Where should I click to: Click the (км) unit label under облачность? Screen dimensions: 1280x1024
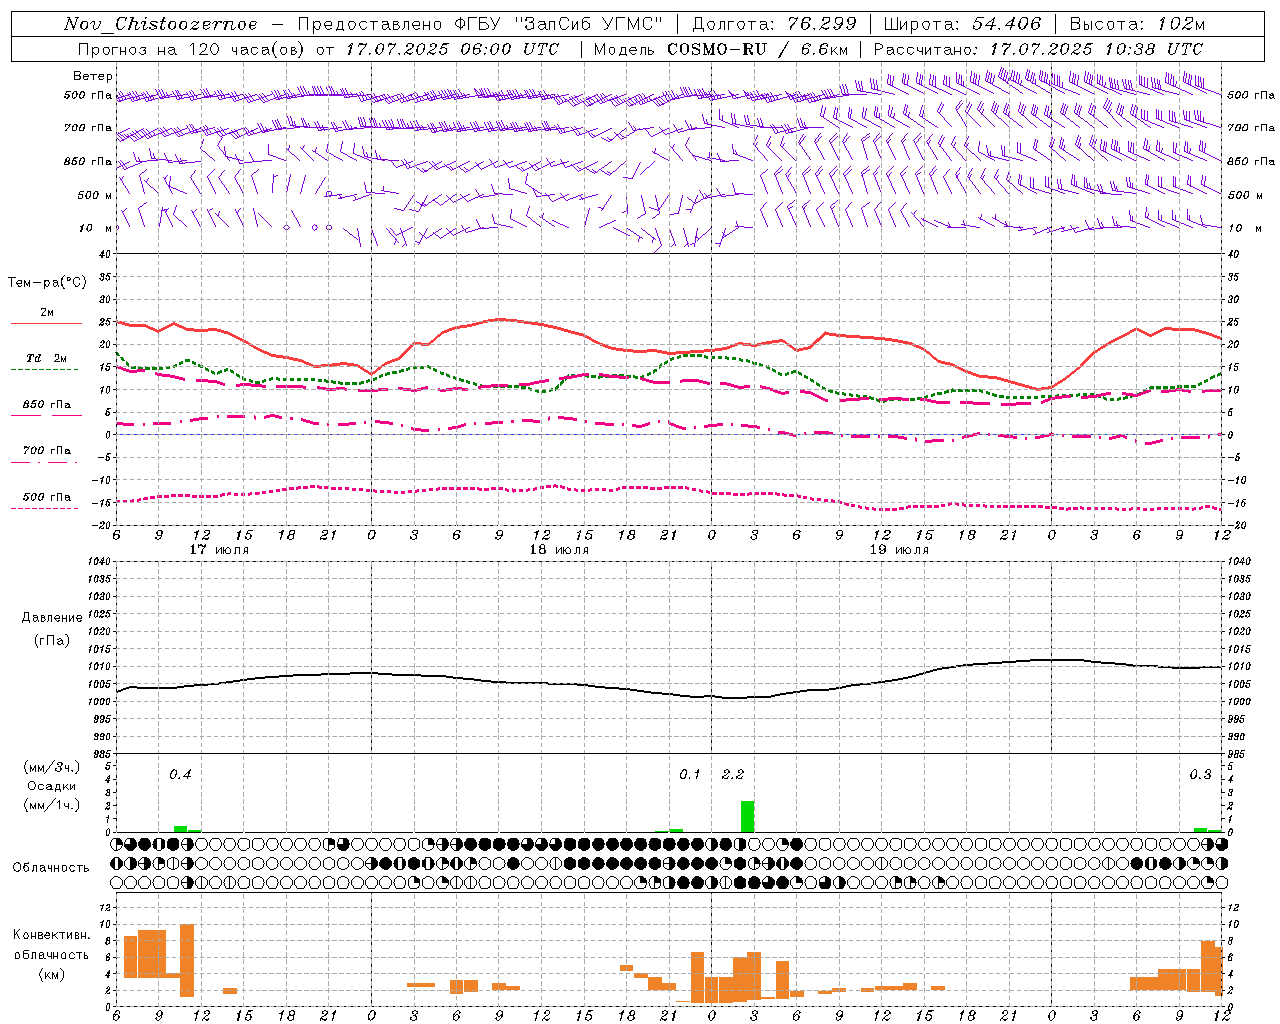[52, 974]
